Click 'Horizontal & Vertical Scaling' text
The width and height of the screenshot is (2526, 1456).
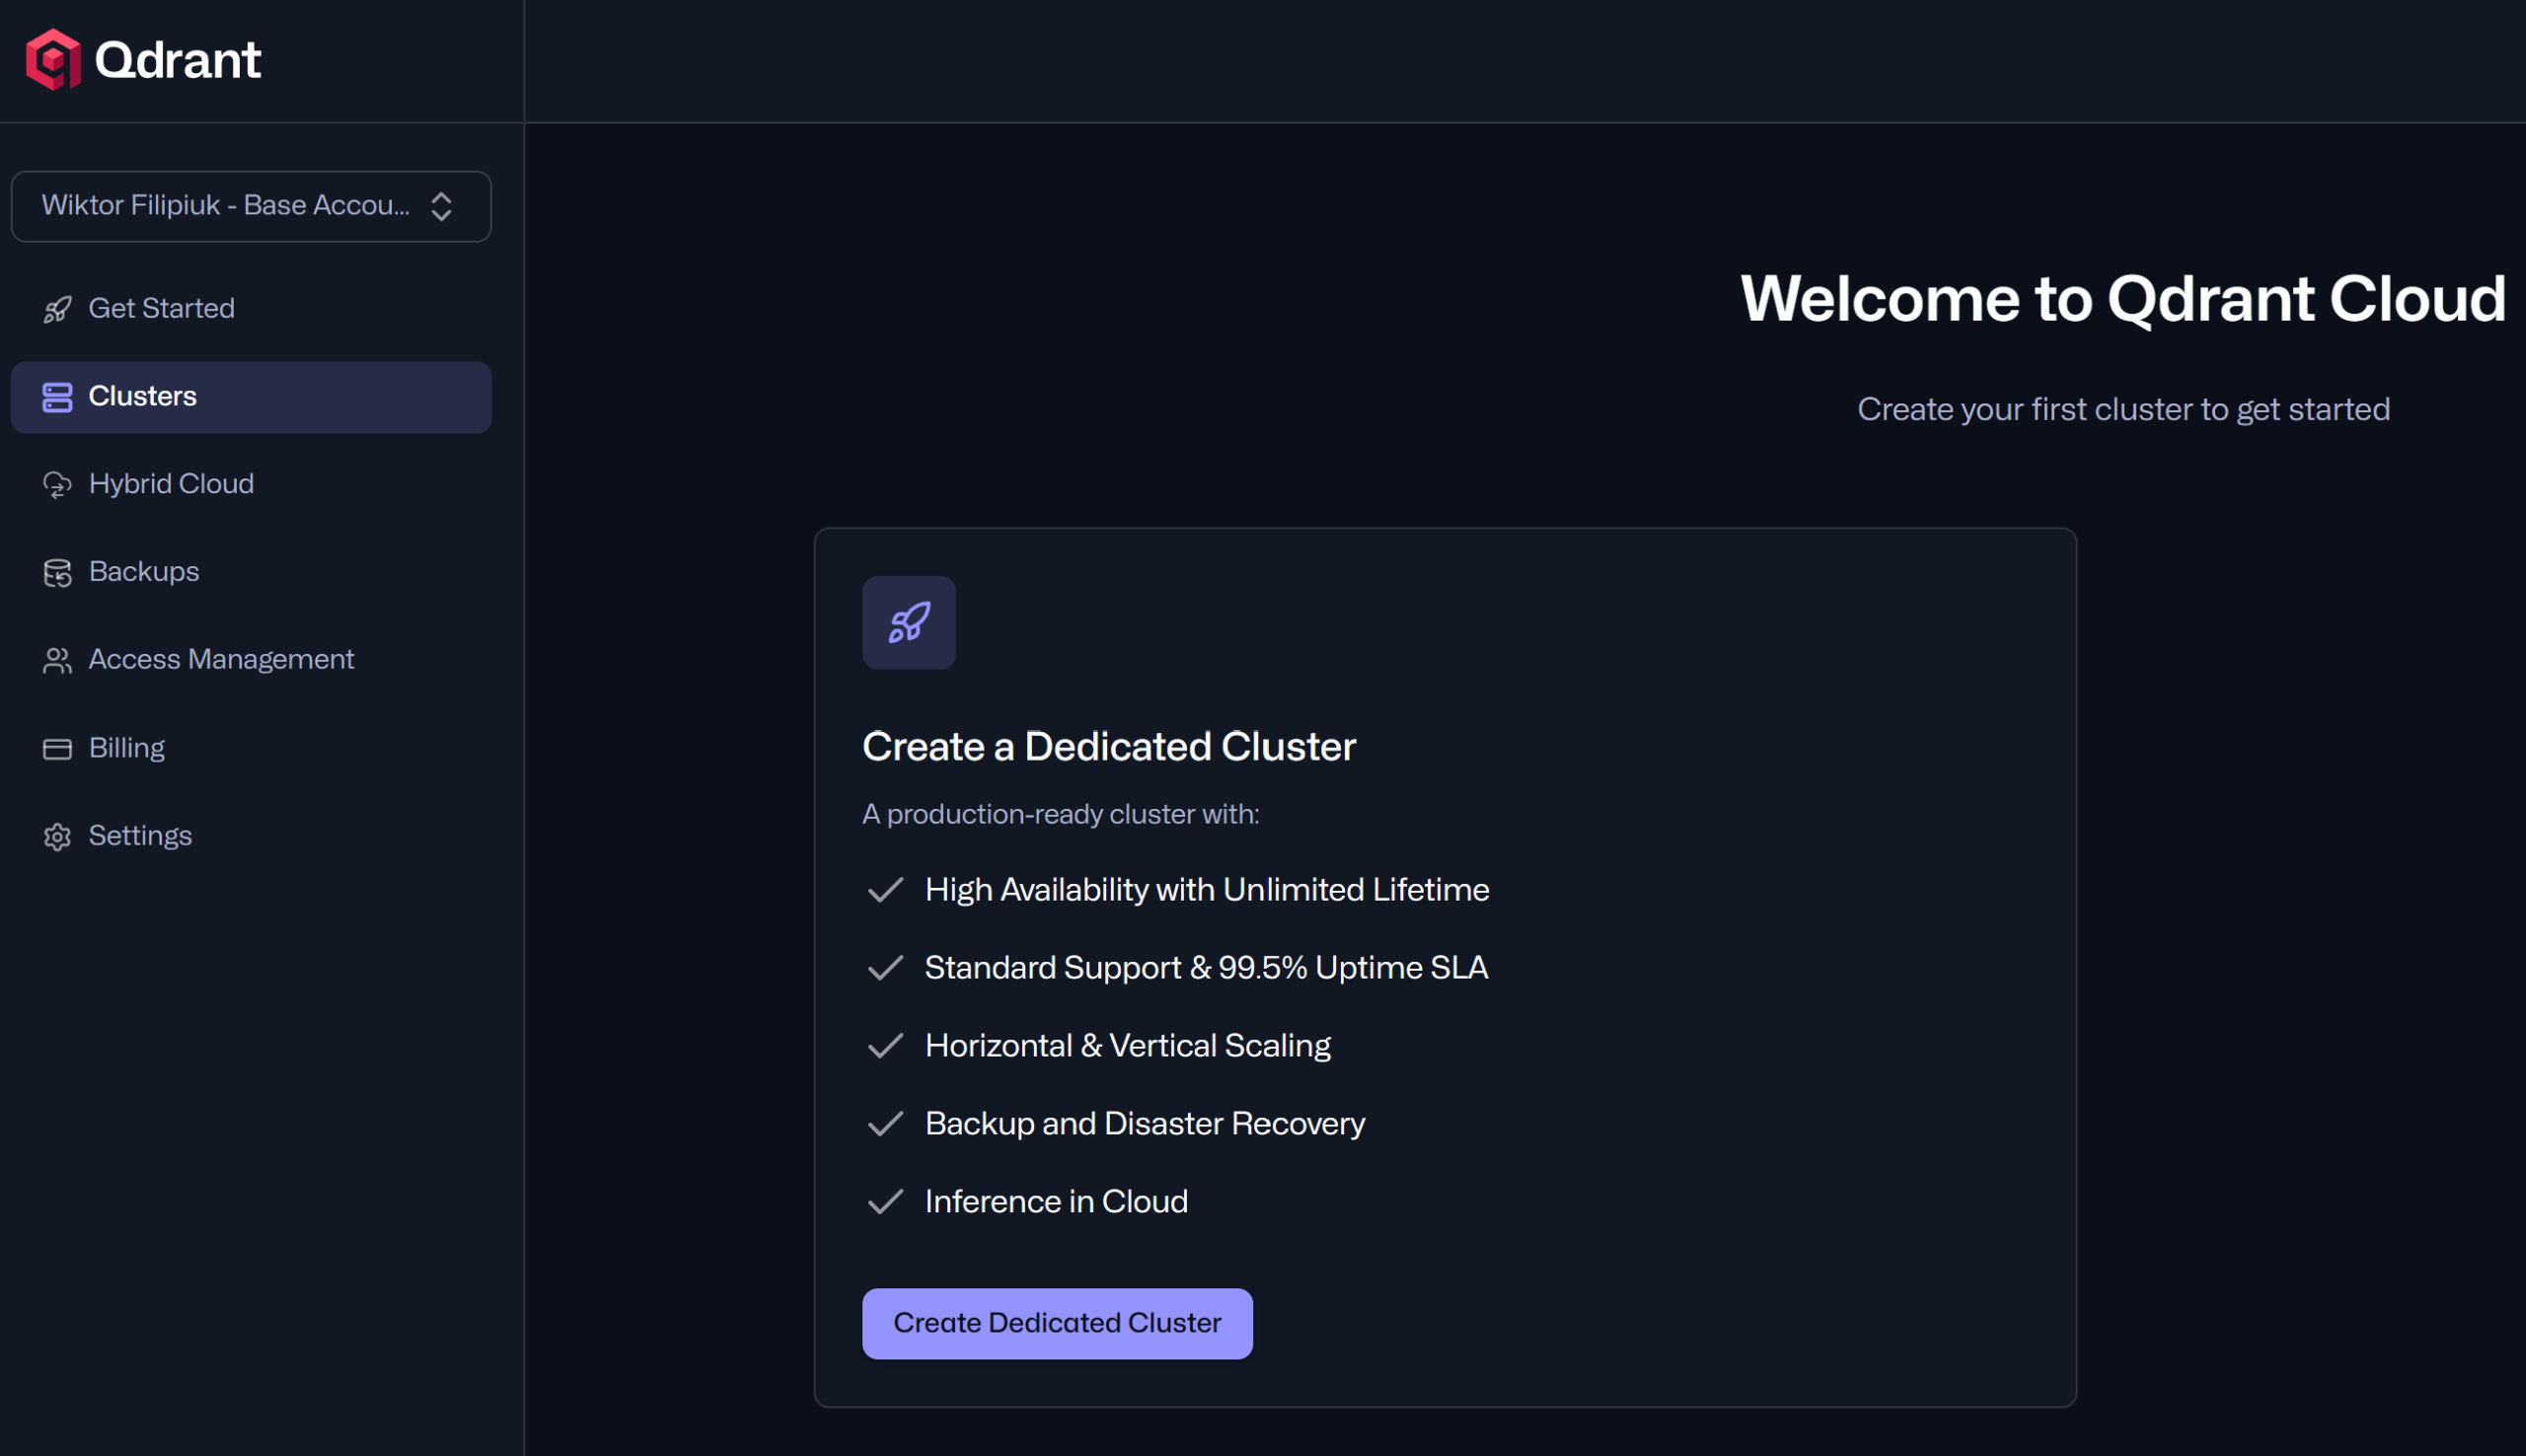1128,1046
